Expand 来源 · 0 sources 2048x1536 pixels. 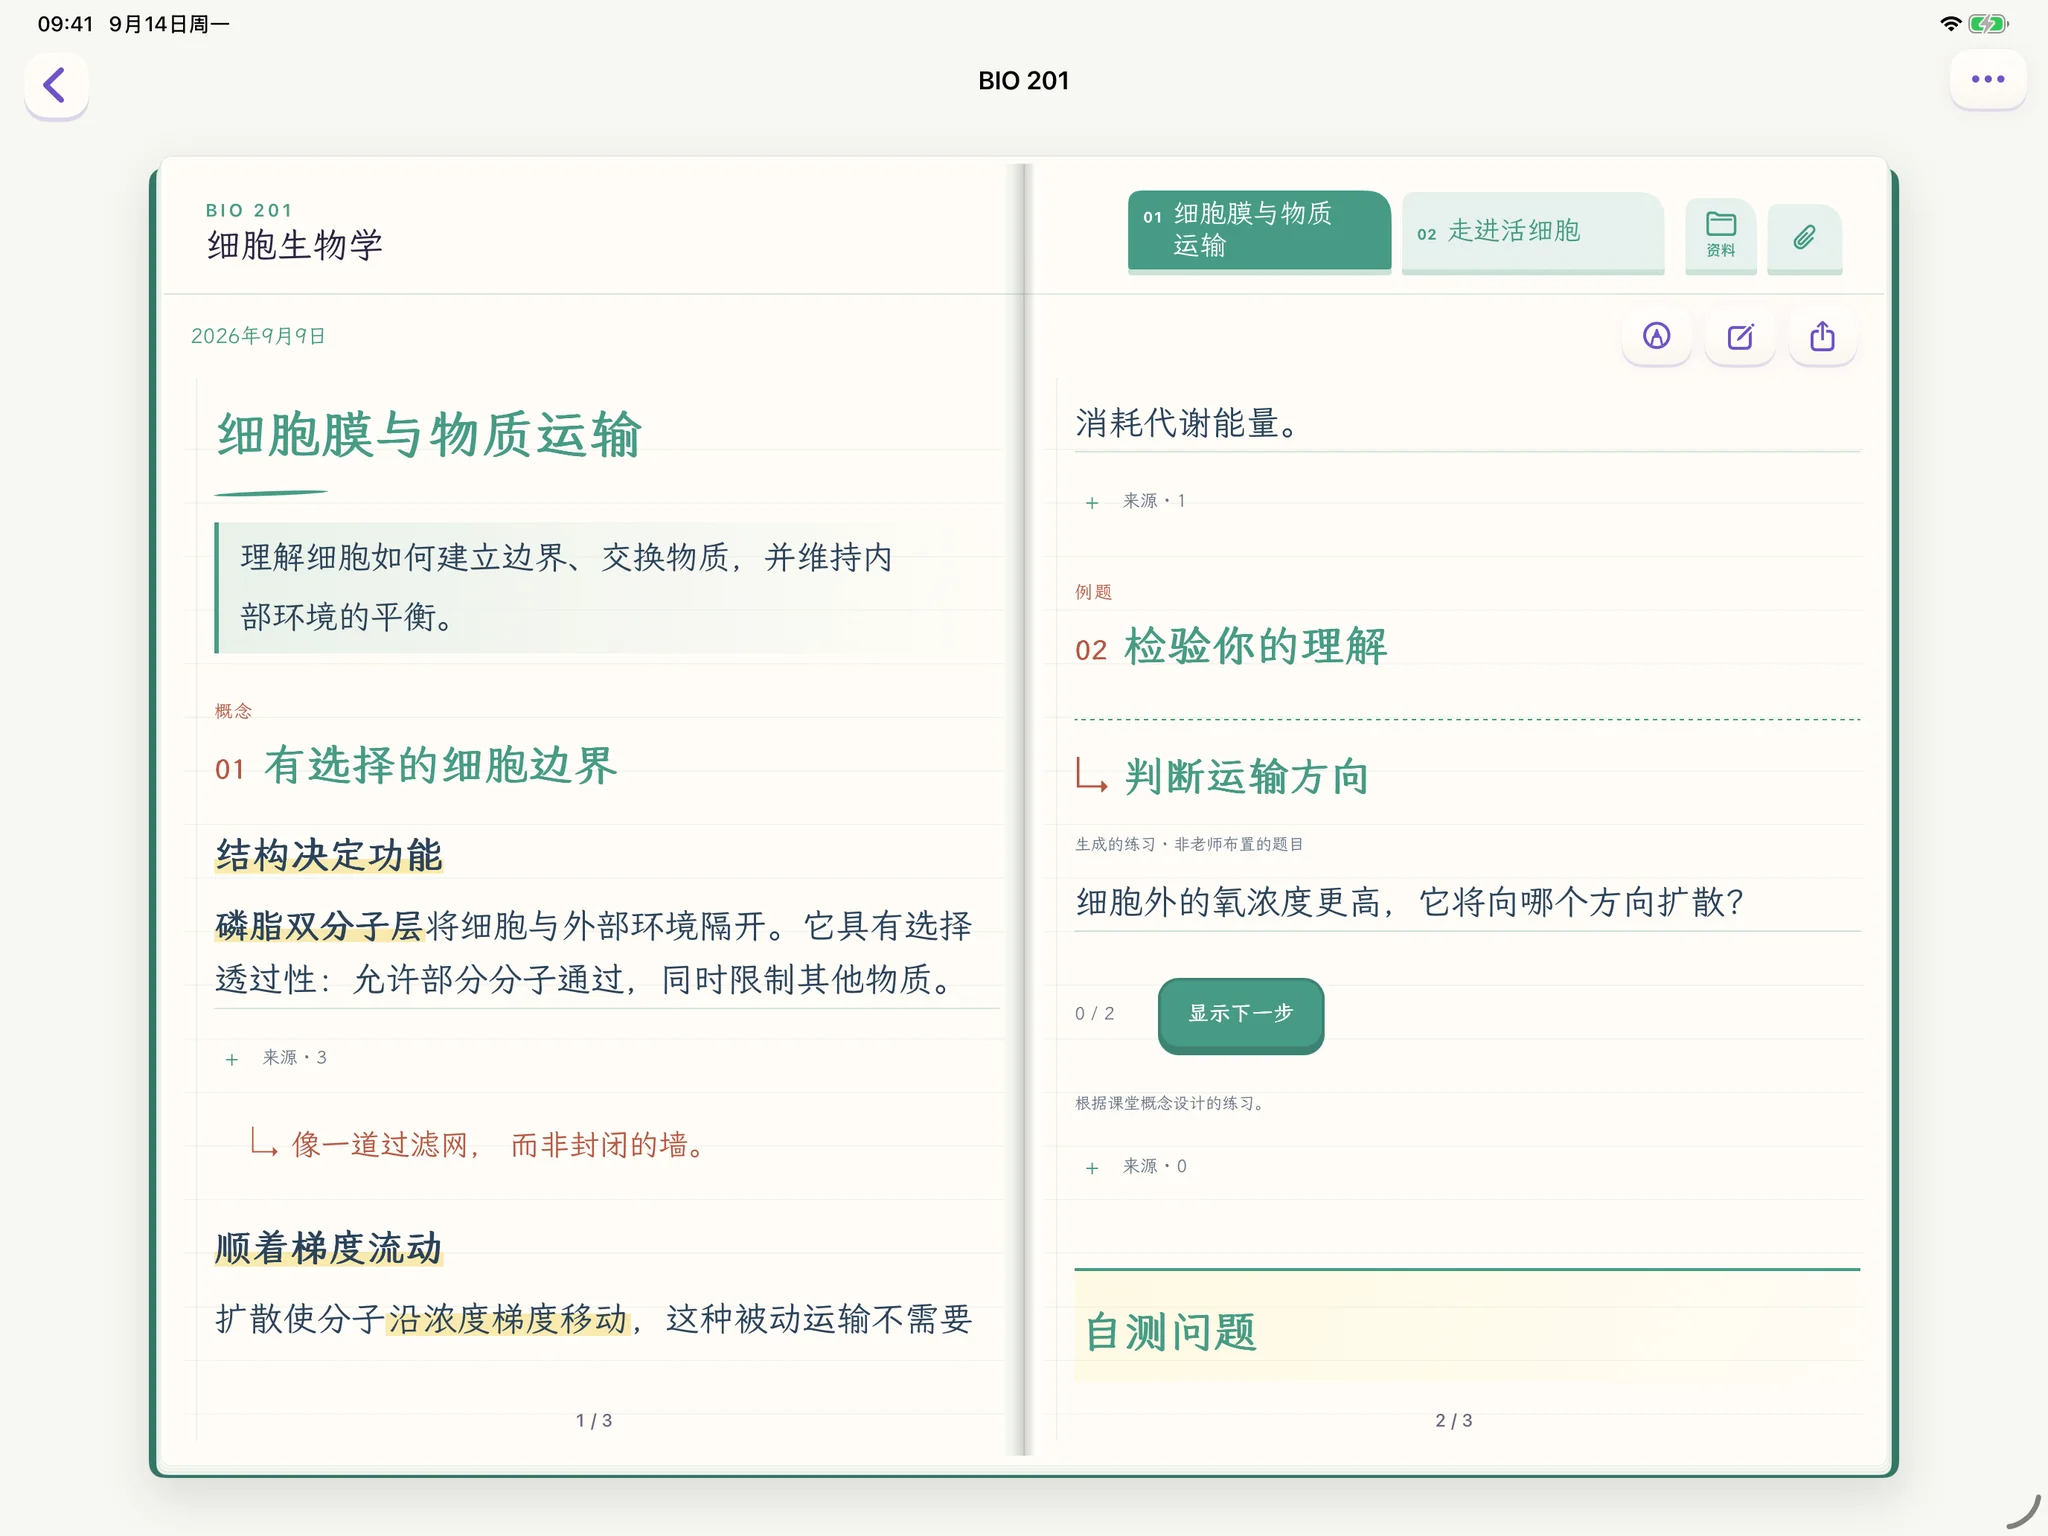[x=1136, y=1166]
